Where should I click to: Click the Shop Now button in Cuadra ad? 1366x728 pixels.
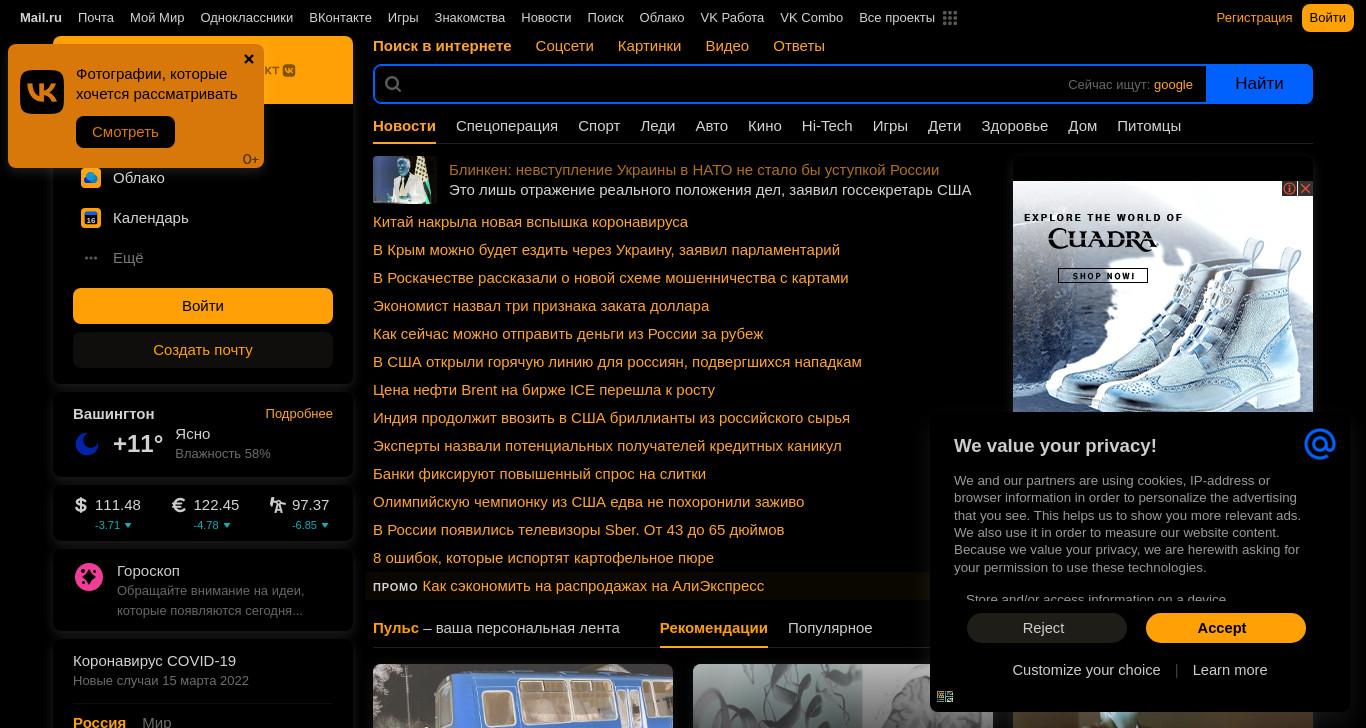(x=1103, y=276)
